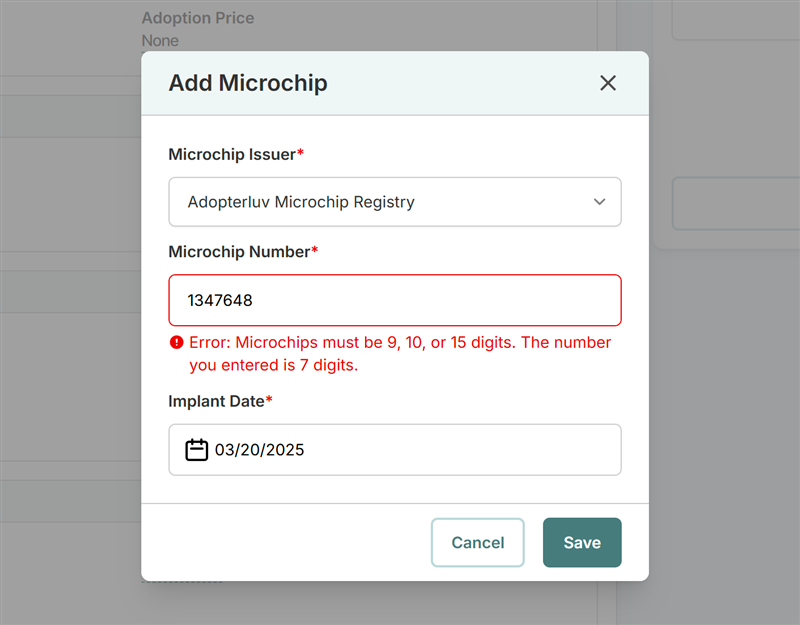Click the Adoption Price label behind the dialog
The height and width of the screenshot is (625, 800).
198,18
